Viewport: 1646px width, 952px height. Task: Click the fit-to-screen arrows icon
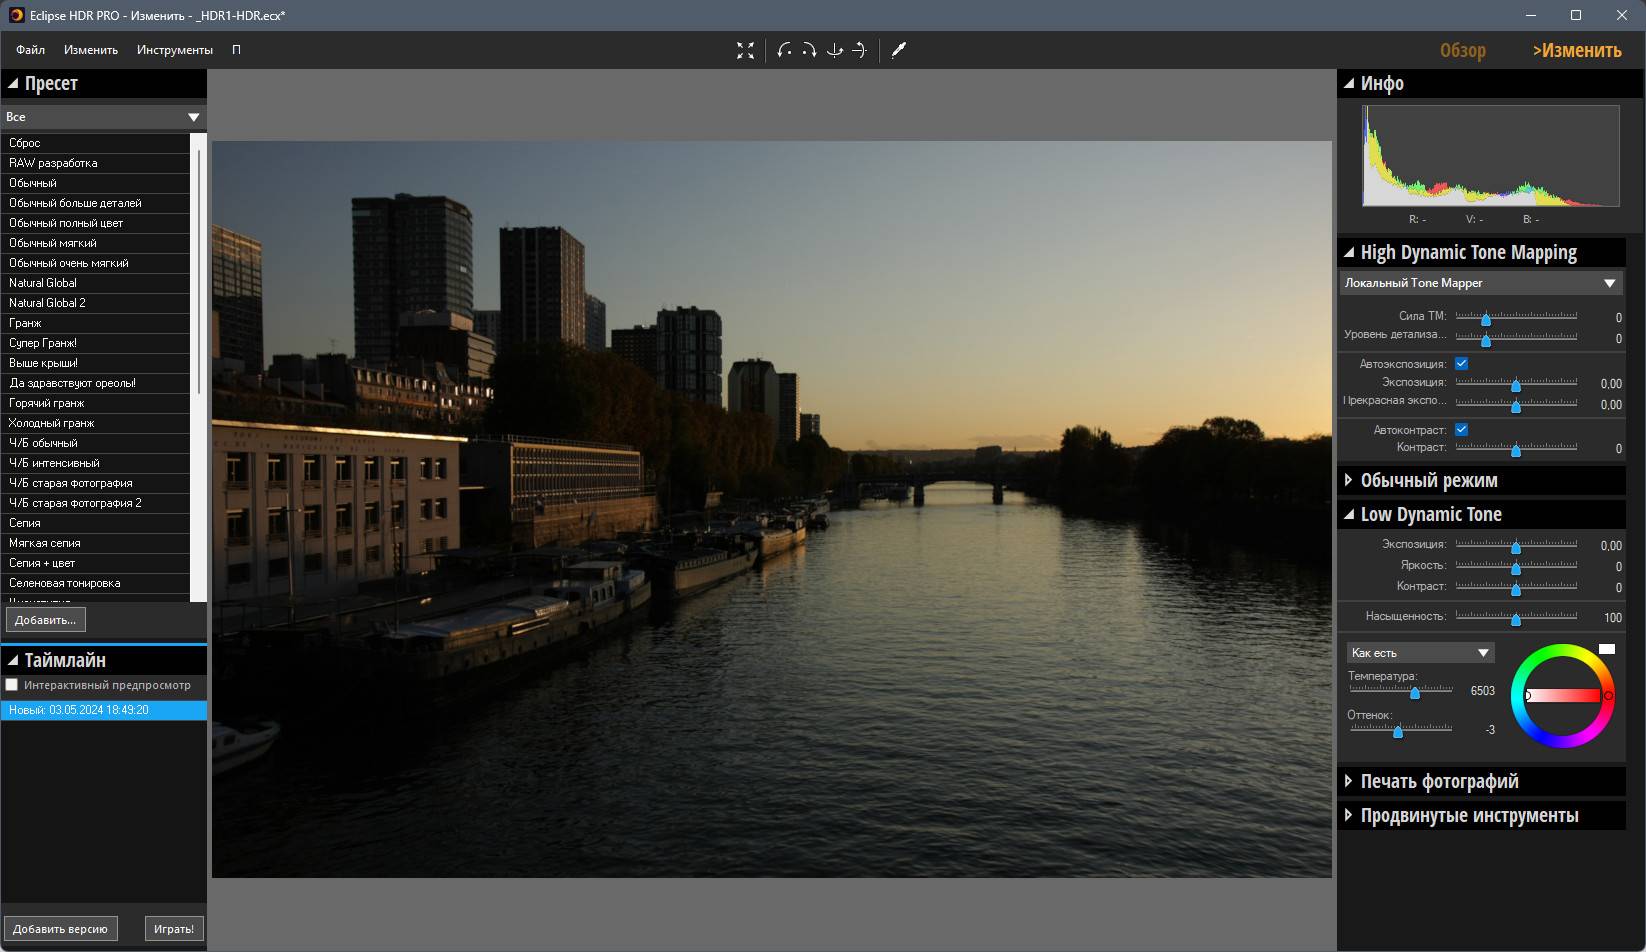[x=745, y=50]
